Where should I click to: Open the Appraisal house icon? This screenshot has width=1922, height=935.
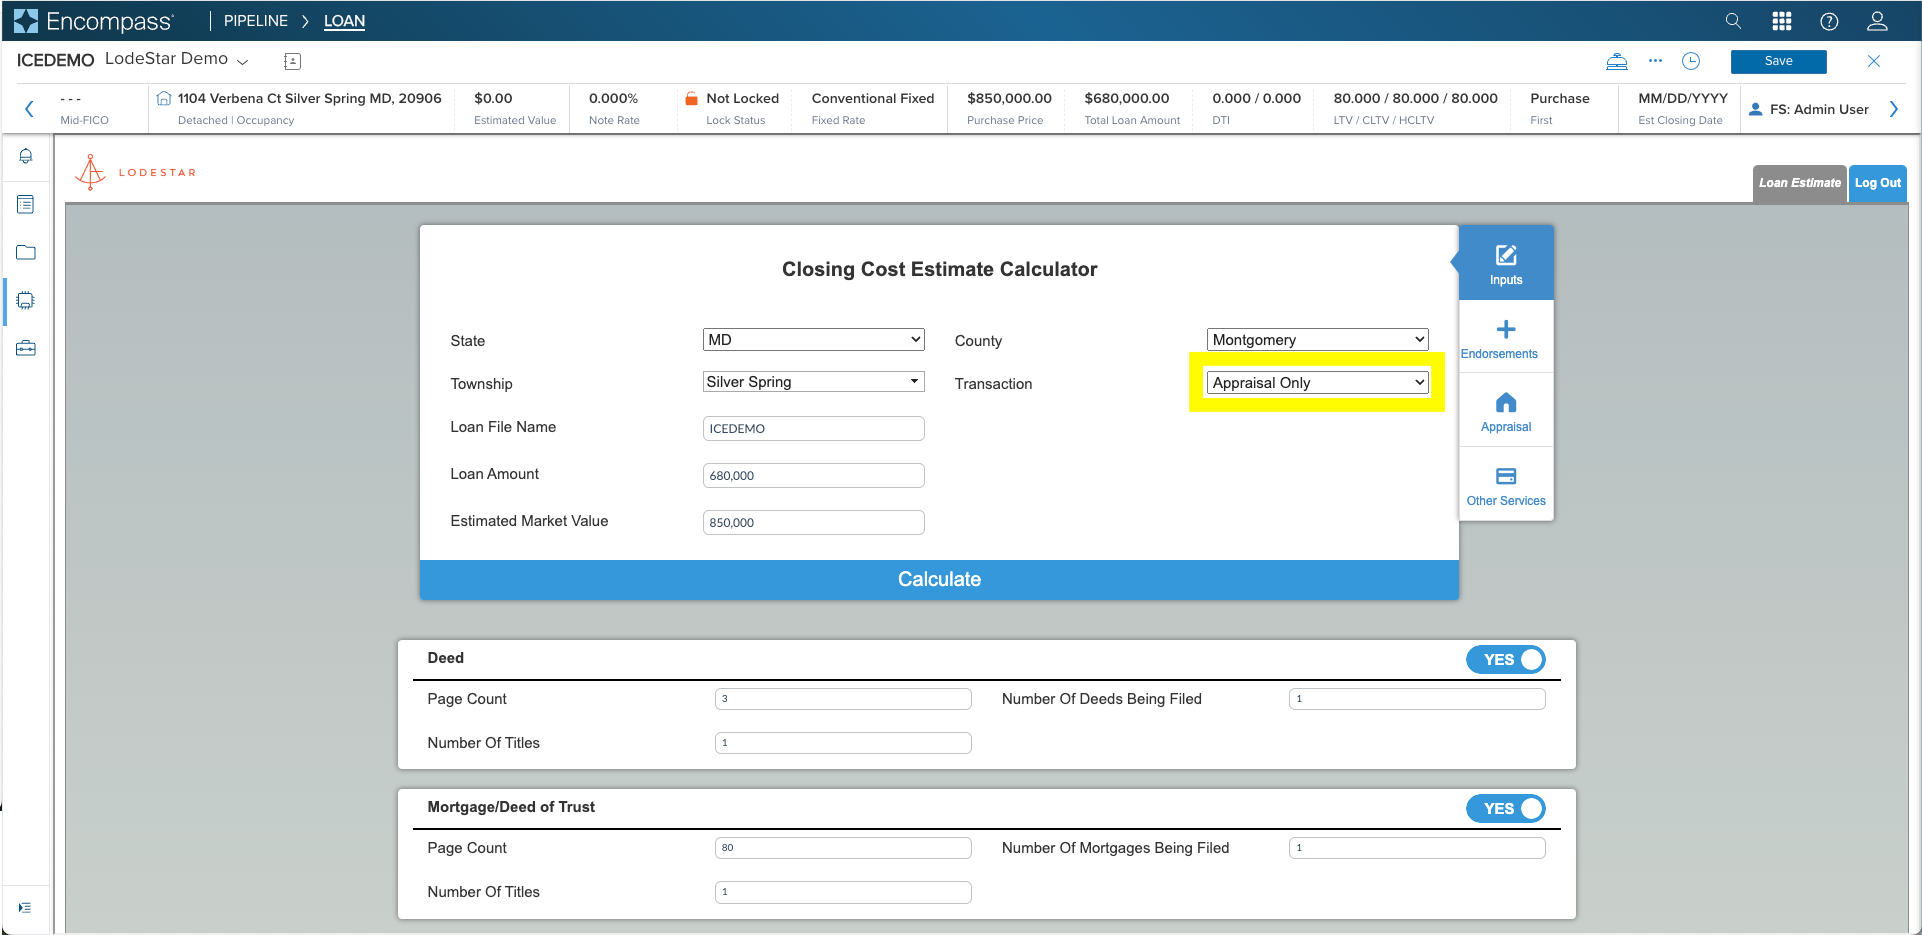click(1506, 403)
